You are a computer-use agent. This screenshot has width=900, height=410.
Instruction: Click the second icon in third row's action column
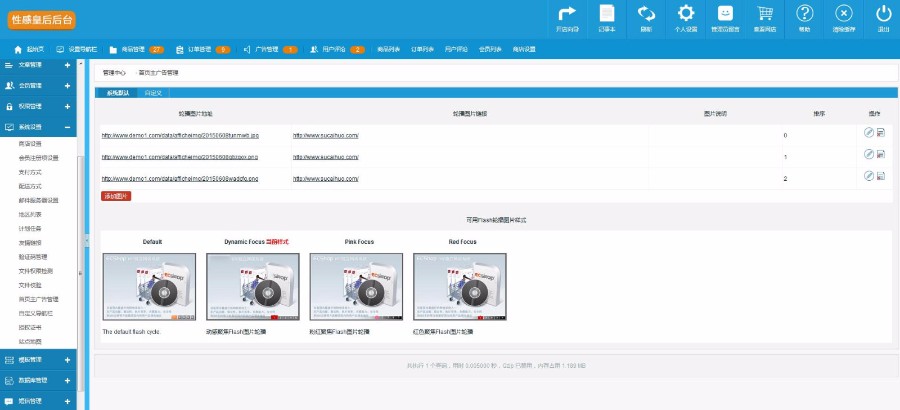pos(880,177)
